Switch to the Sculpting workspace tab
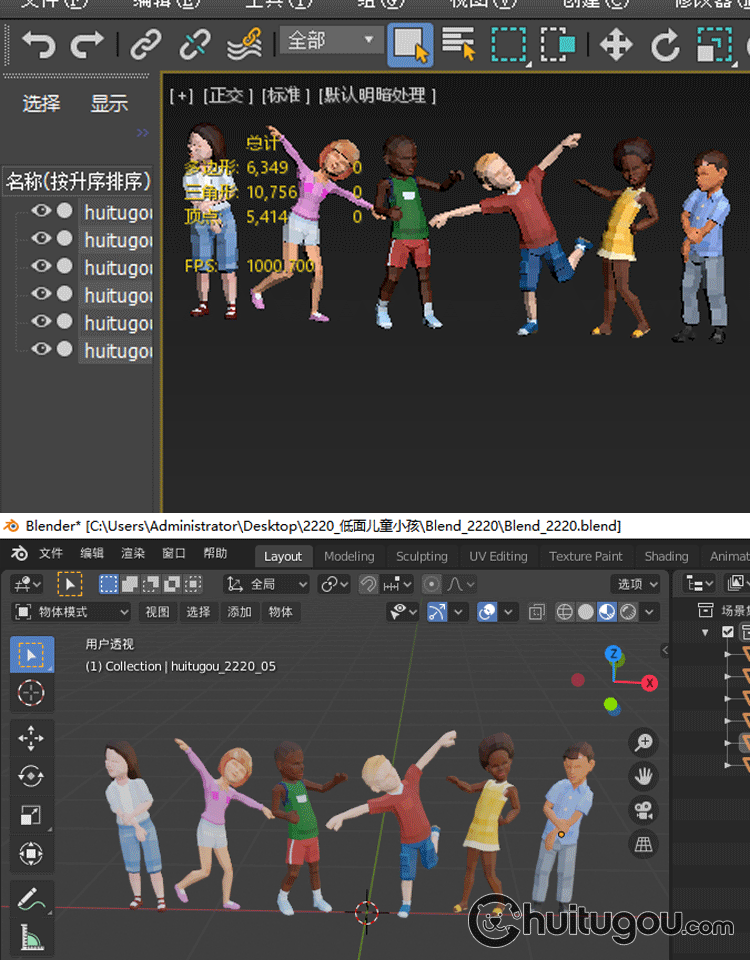750x960 pixels. tap(421, 556)
